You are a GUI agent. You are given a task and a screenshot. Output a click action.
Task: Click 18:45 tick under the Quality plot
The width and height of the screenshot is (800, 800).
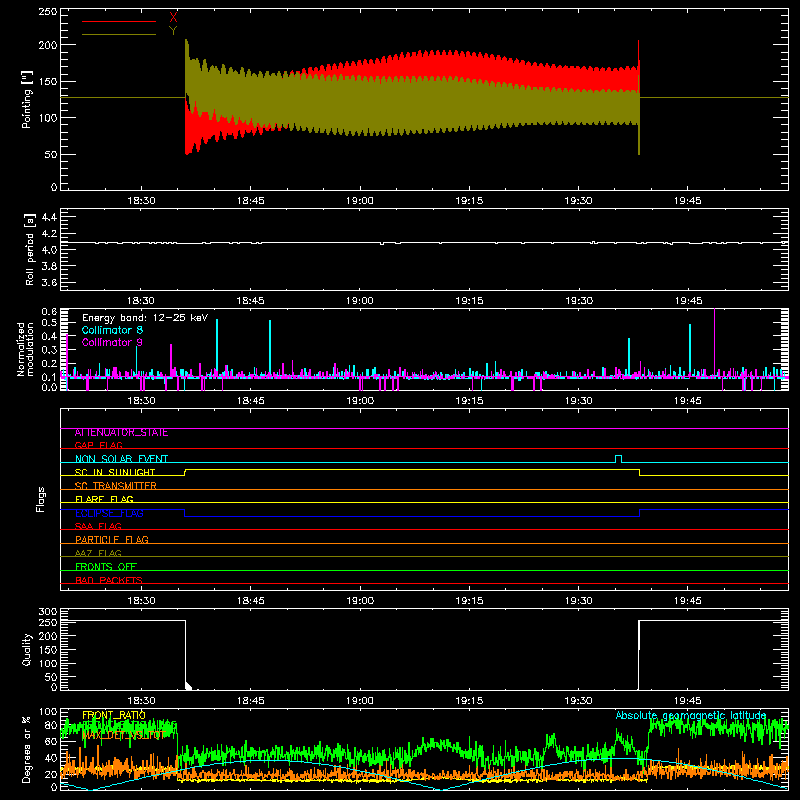pyautogui.click(x=251, y=701)
